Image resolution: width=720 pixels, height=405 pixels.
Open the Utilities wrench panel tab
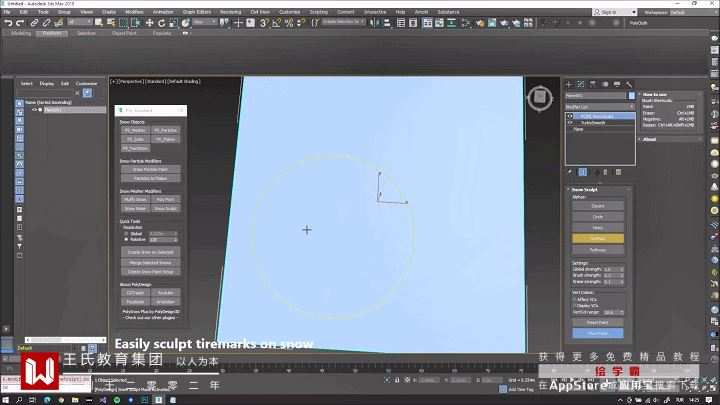click(629, 84)
